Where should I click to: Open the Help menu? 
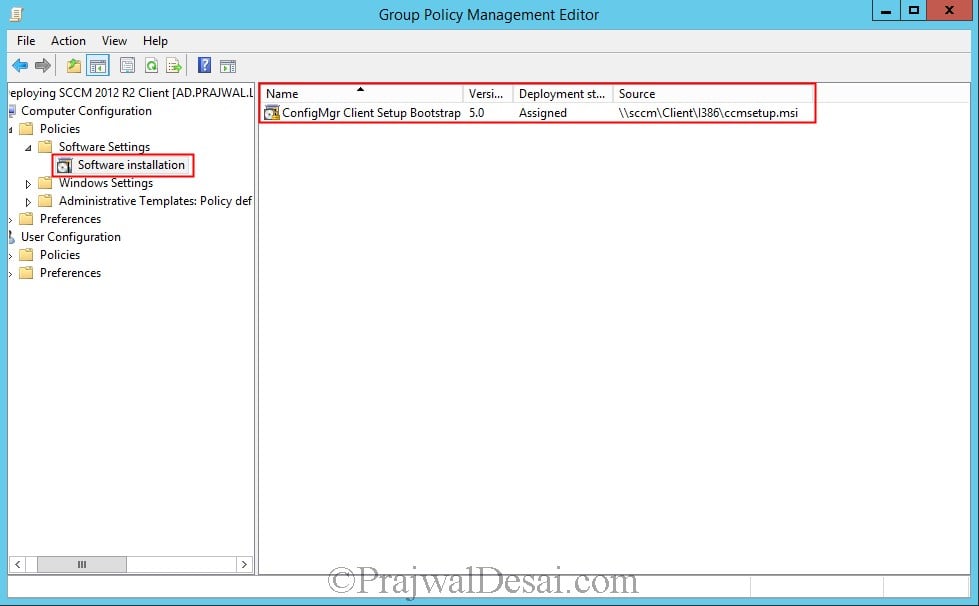pyautogui.click(x=155, y=41)
